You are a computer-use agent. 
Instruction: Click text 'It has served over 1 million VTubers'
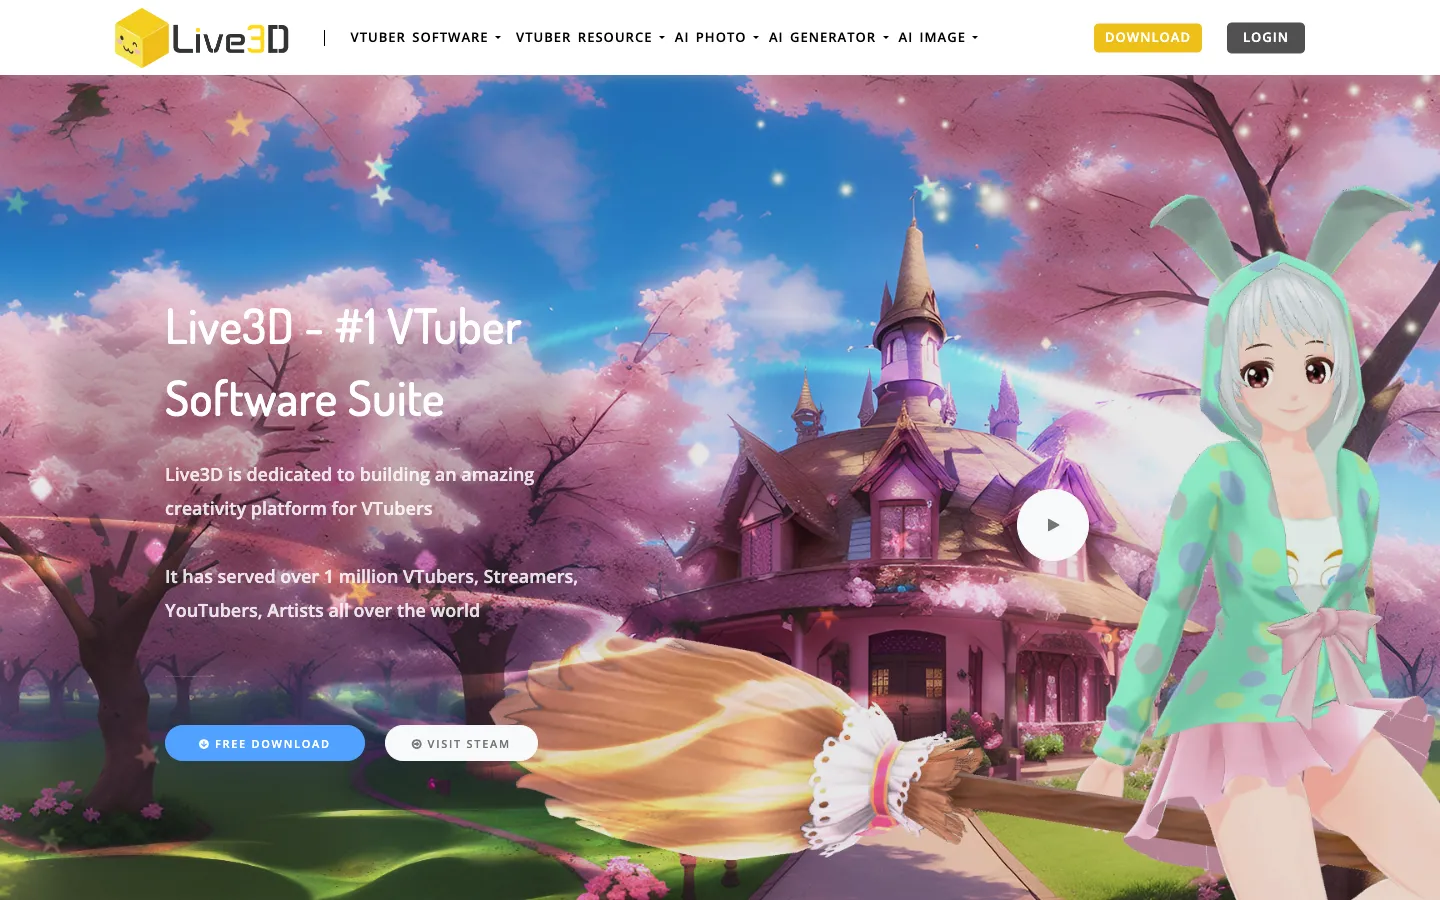coord(319,577)
